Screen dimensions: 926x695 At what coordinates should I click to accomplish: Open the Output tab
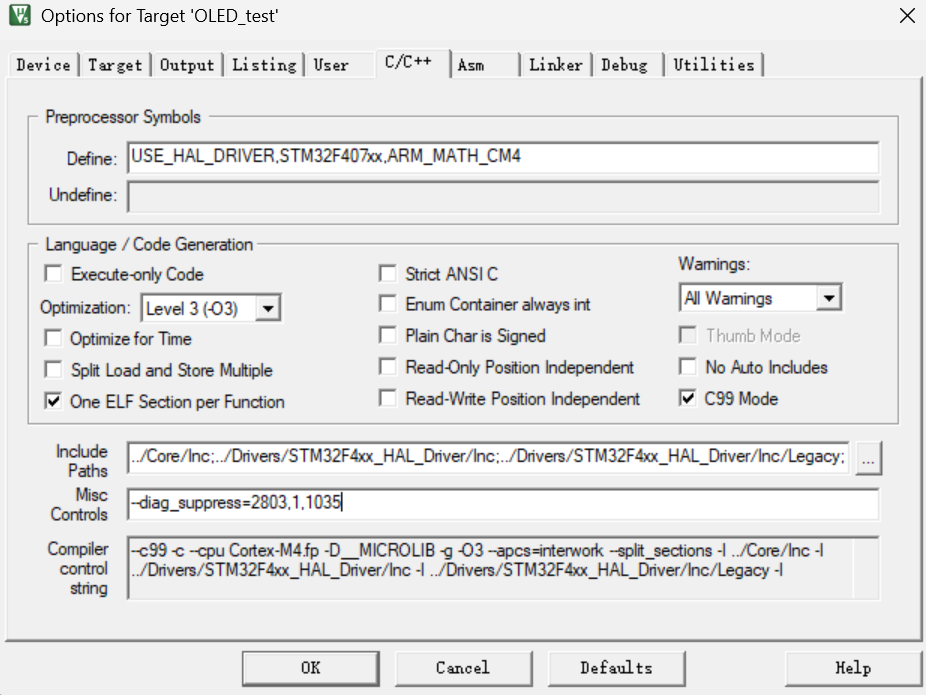(x=187, y=64)
